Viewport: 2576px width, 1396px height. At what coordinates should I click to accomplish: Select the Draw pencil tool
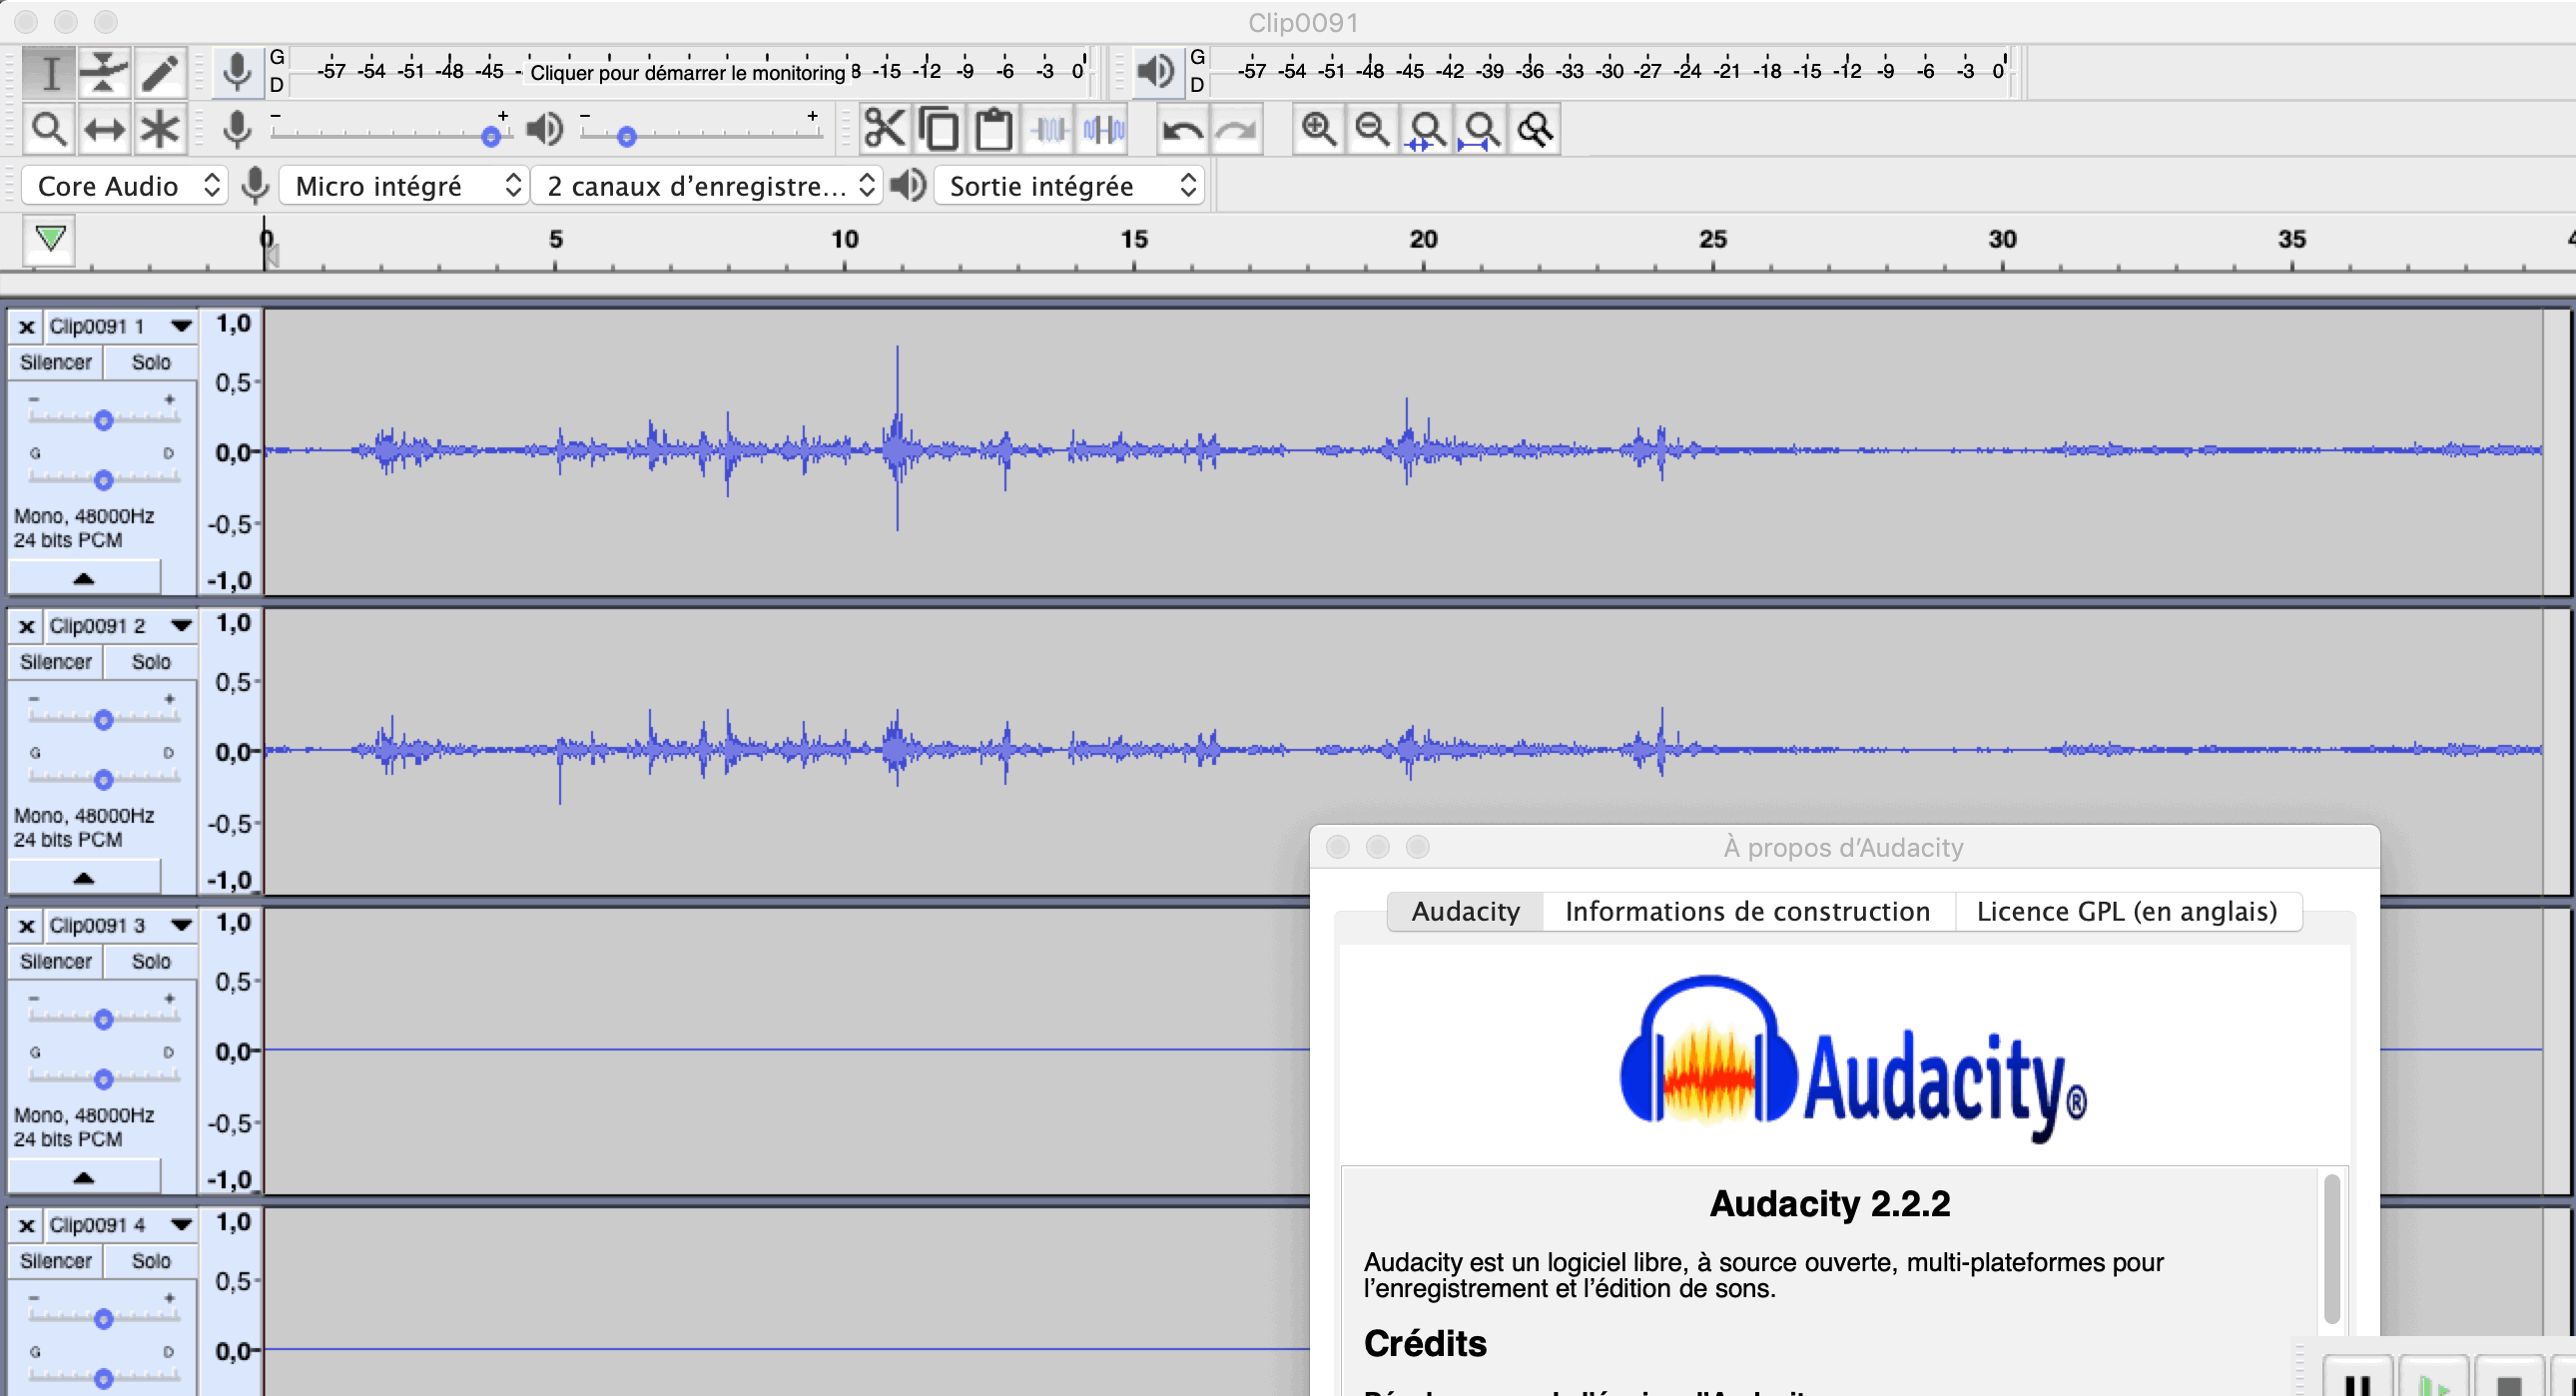click(159, 72)
